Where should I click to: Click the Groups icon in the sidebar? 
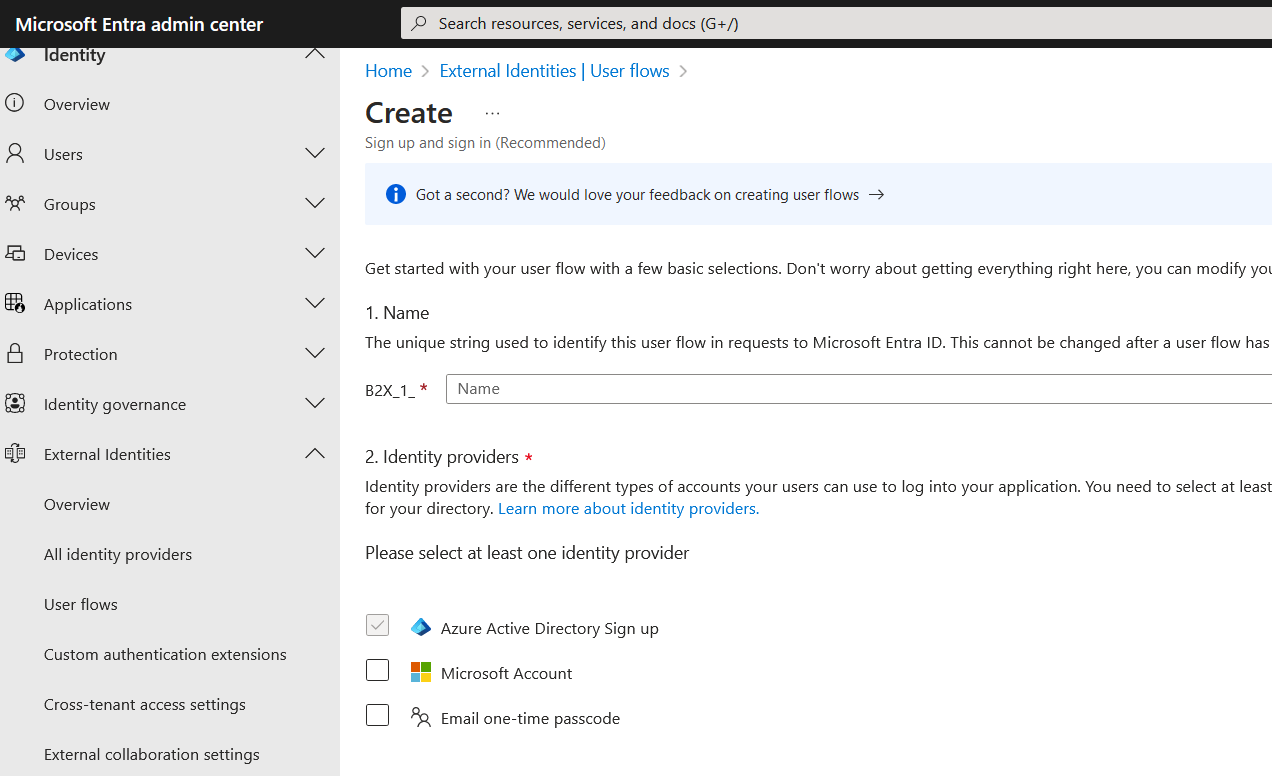pyautogui.click(x=15, y=203)
